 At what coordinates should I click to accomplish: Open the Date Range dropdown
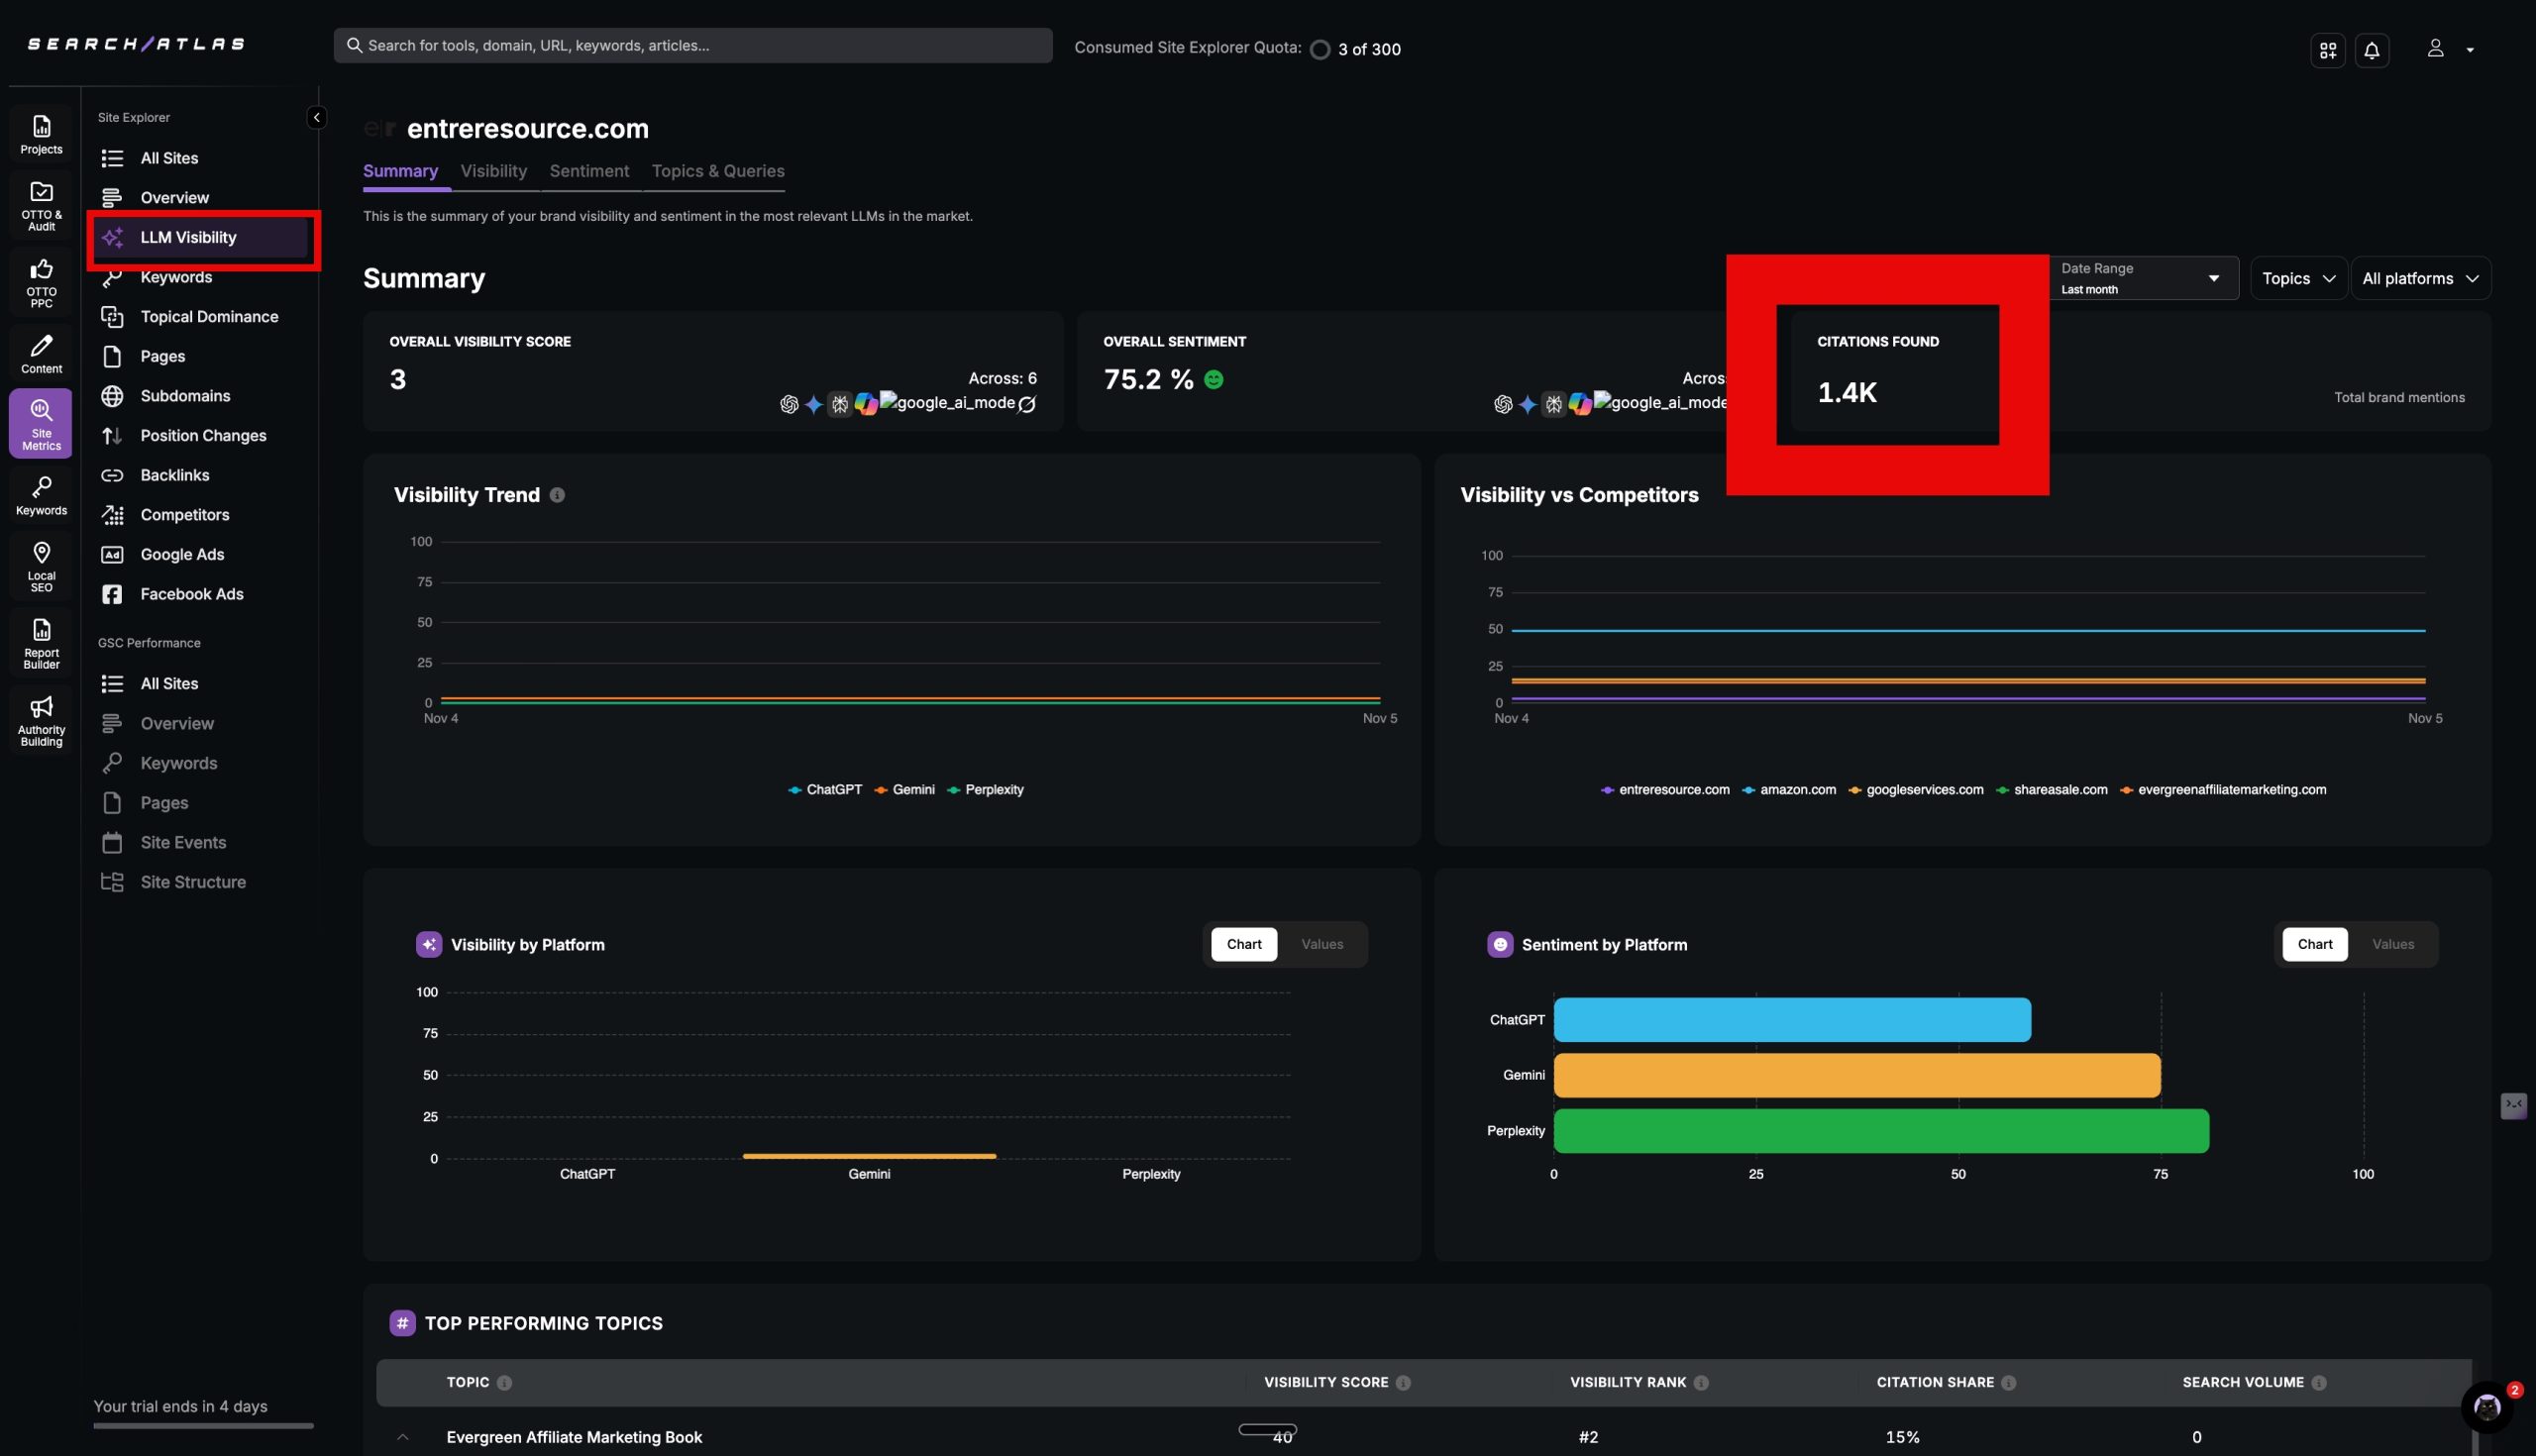click(2138, 278)
